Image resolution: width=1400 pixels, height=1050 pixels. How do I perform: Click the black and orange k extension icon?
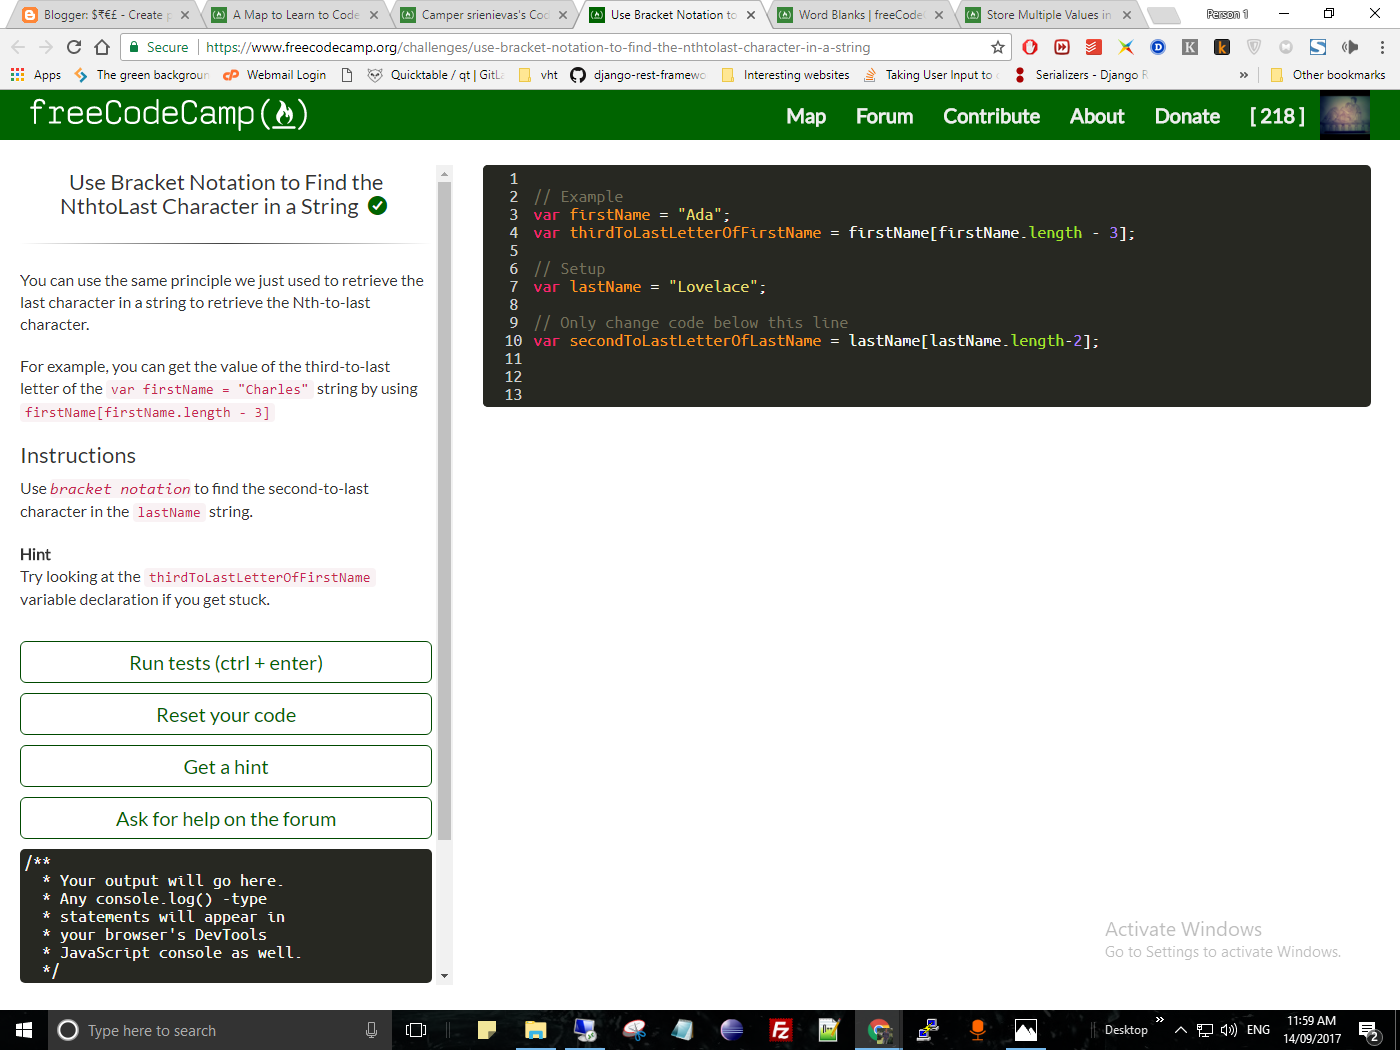pyautogui.click(x=1222, y=47)
